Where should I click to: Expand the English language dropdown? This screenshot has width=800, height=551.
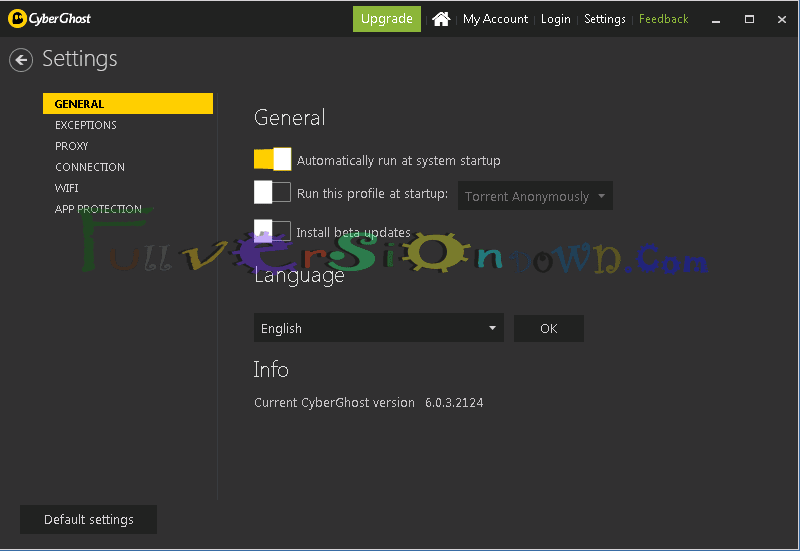[x=379, y=328]
